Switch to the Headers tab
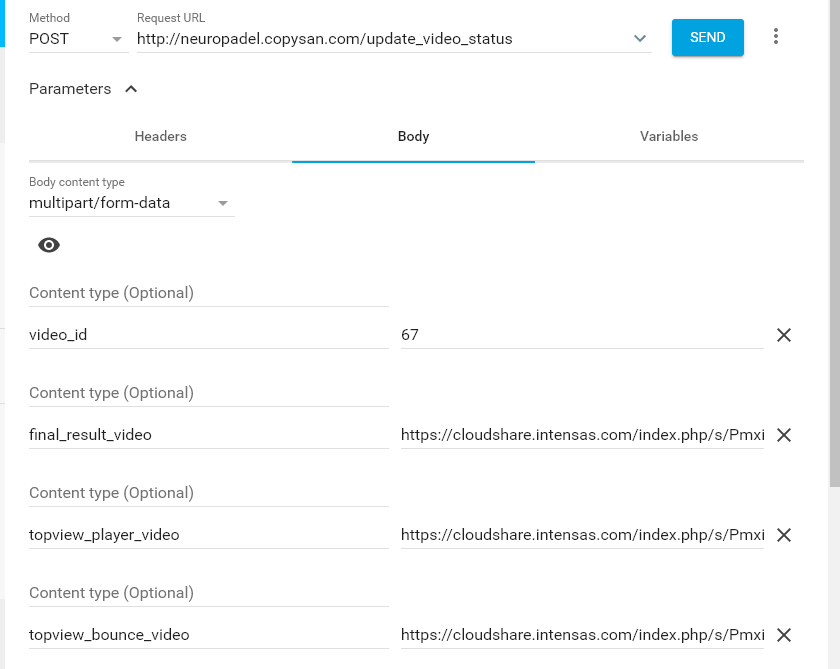 160,136
